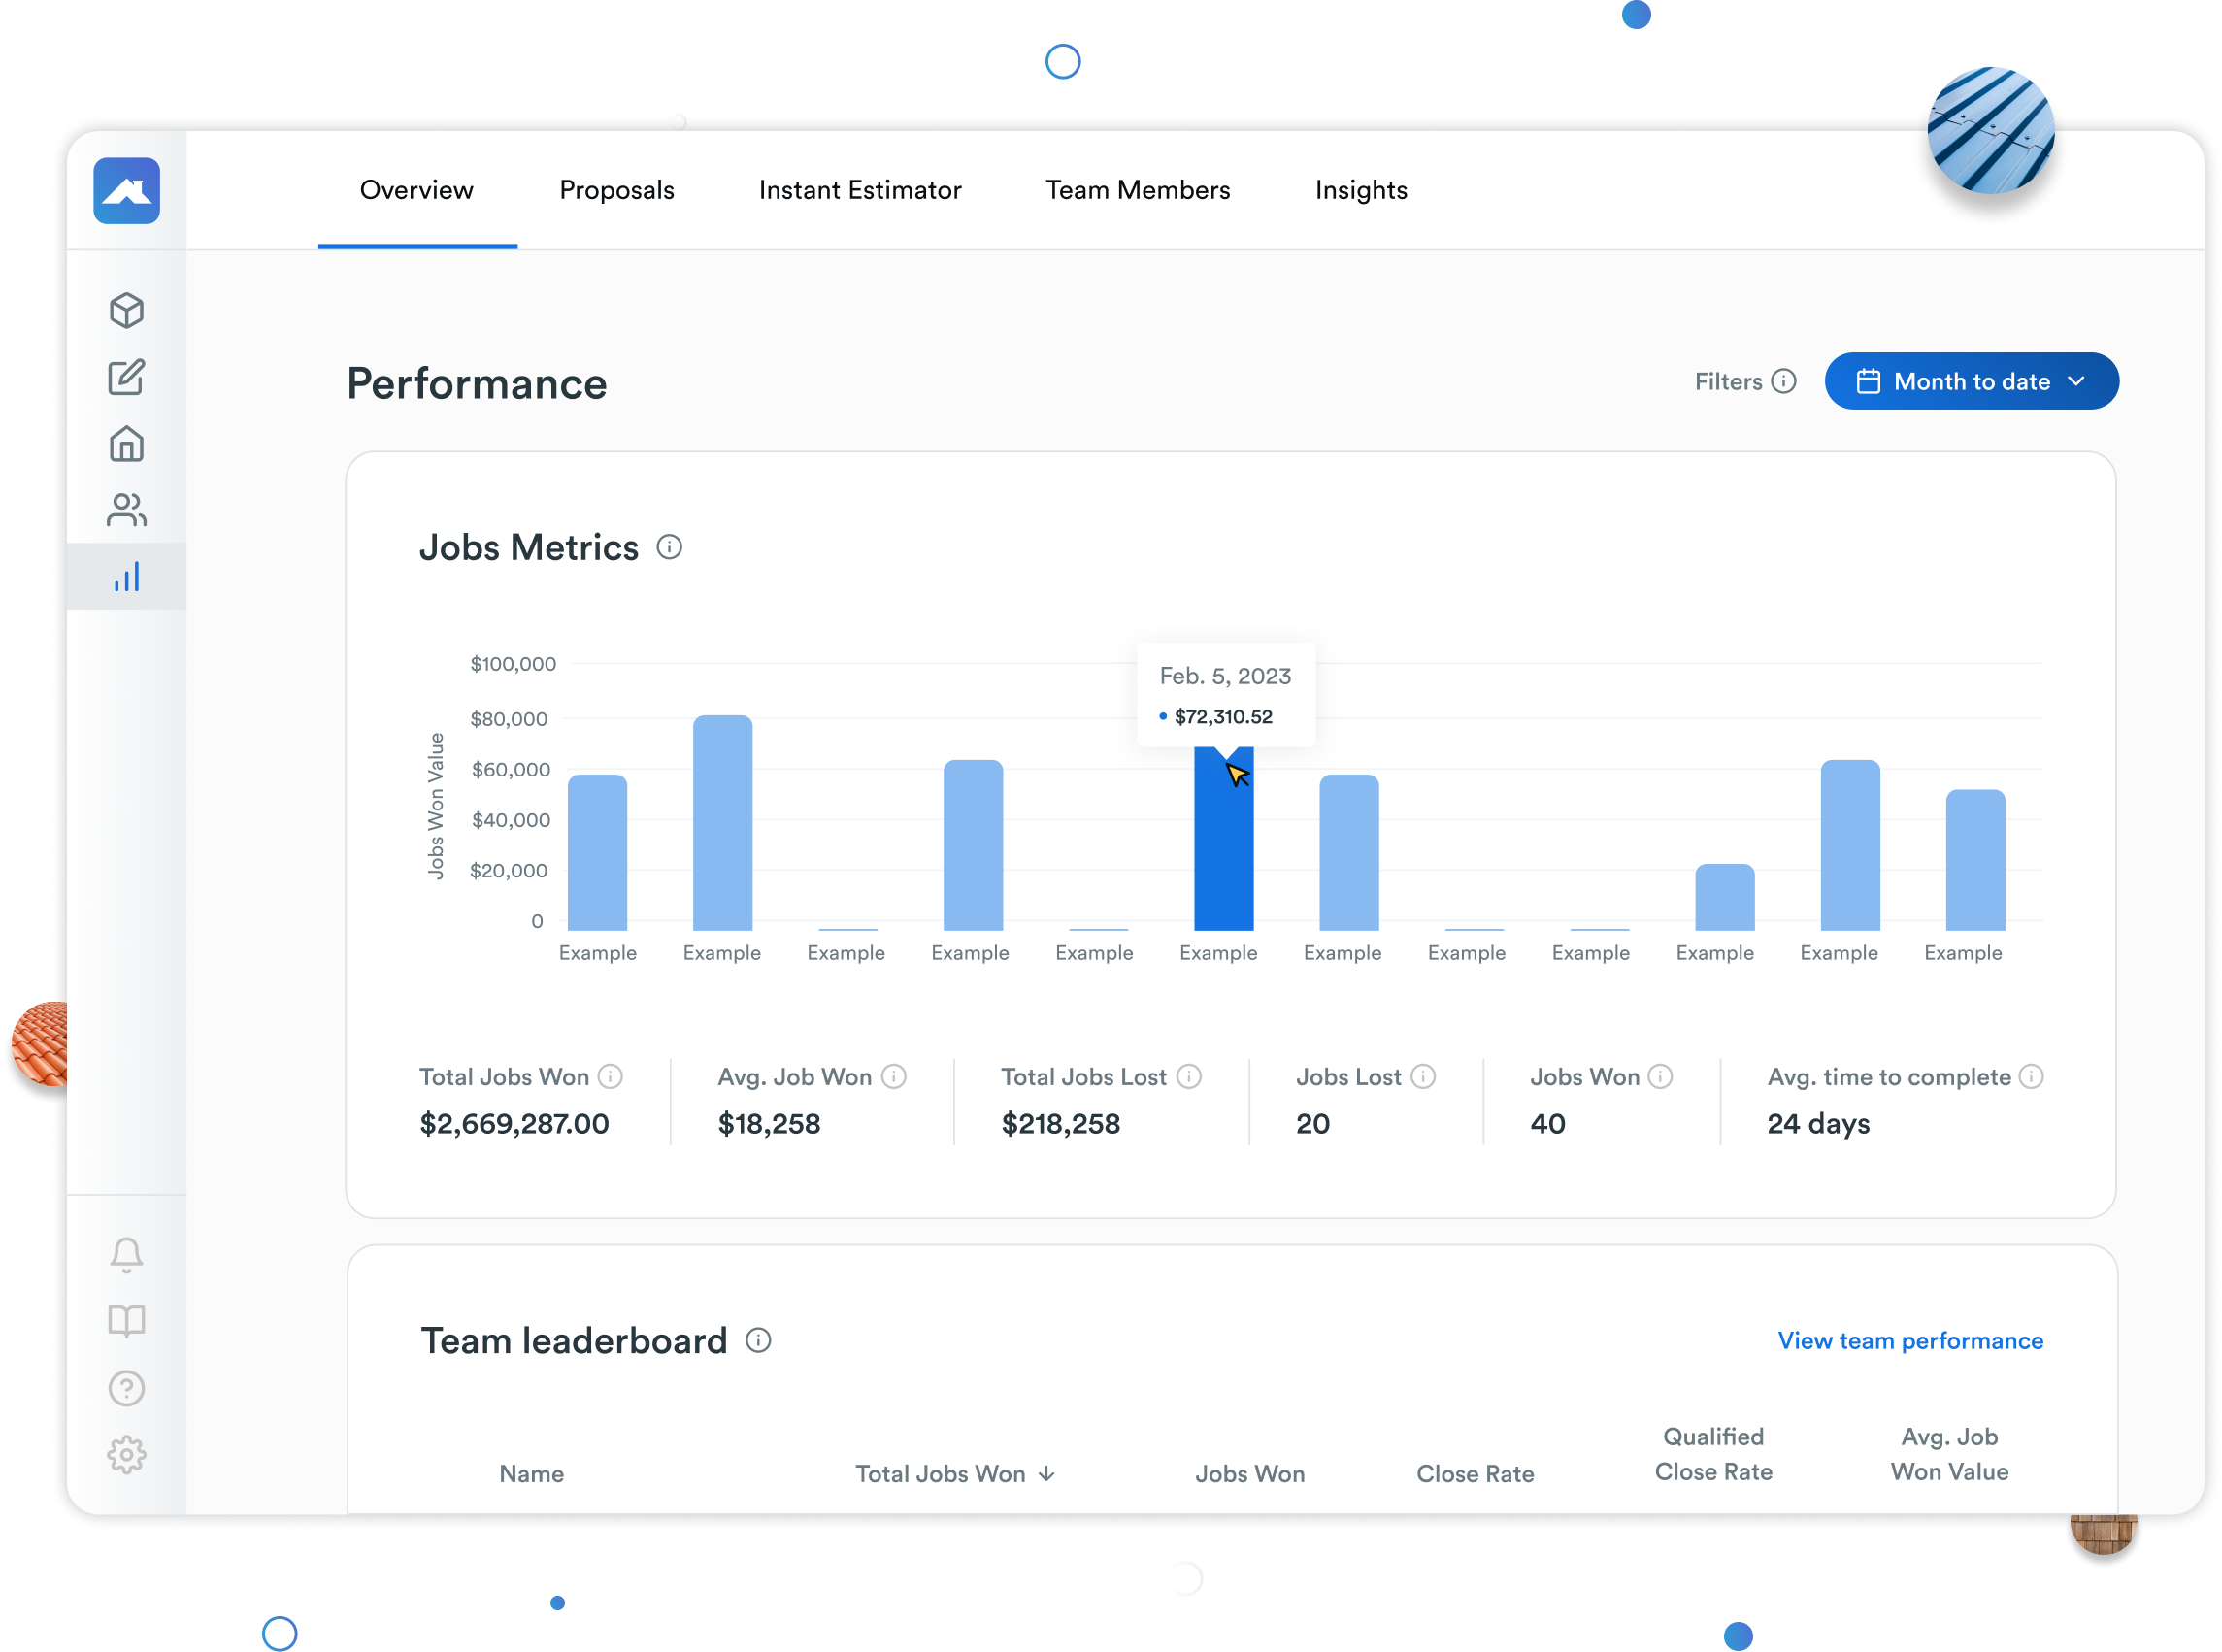The height and width of the screenshot is (1652, 2222).
Task: Click the app logo at top left
Action: point(126,190)
